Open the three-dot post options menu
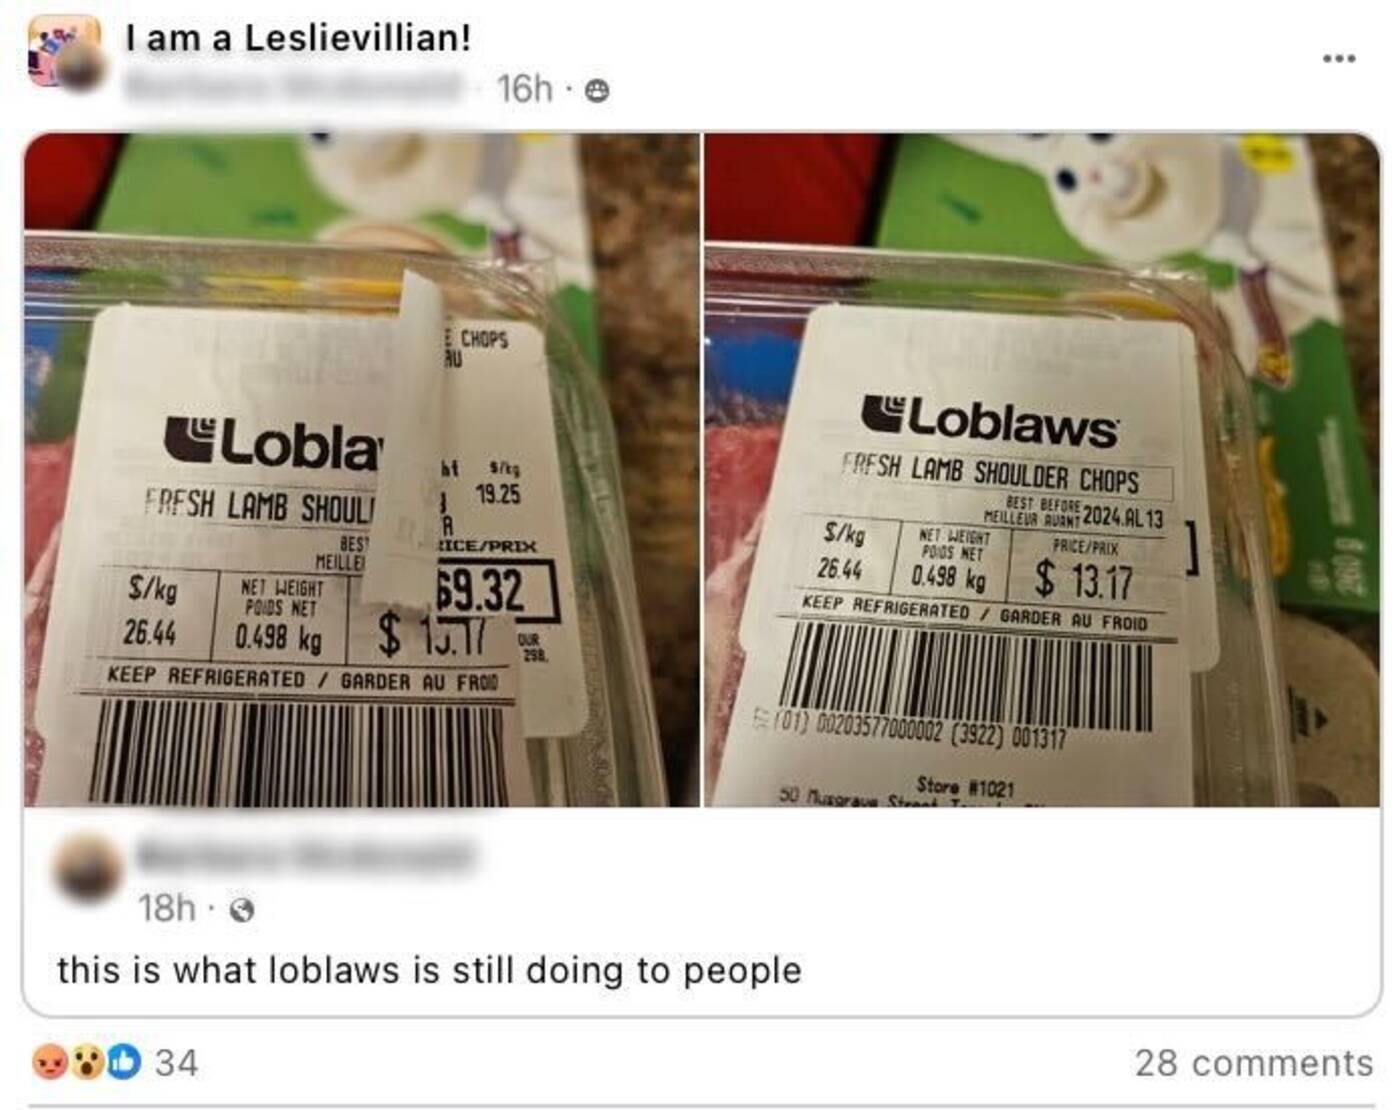Image resolution: width=1400 pixels, height=1110 pixels. (x=1339, y=58)
